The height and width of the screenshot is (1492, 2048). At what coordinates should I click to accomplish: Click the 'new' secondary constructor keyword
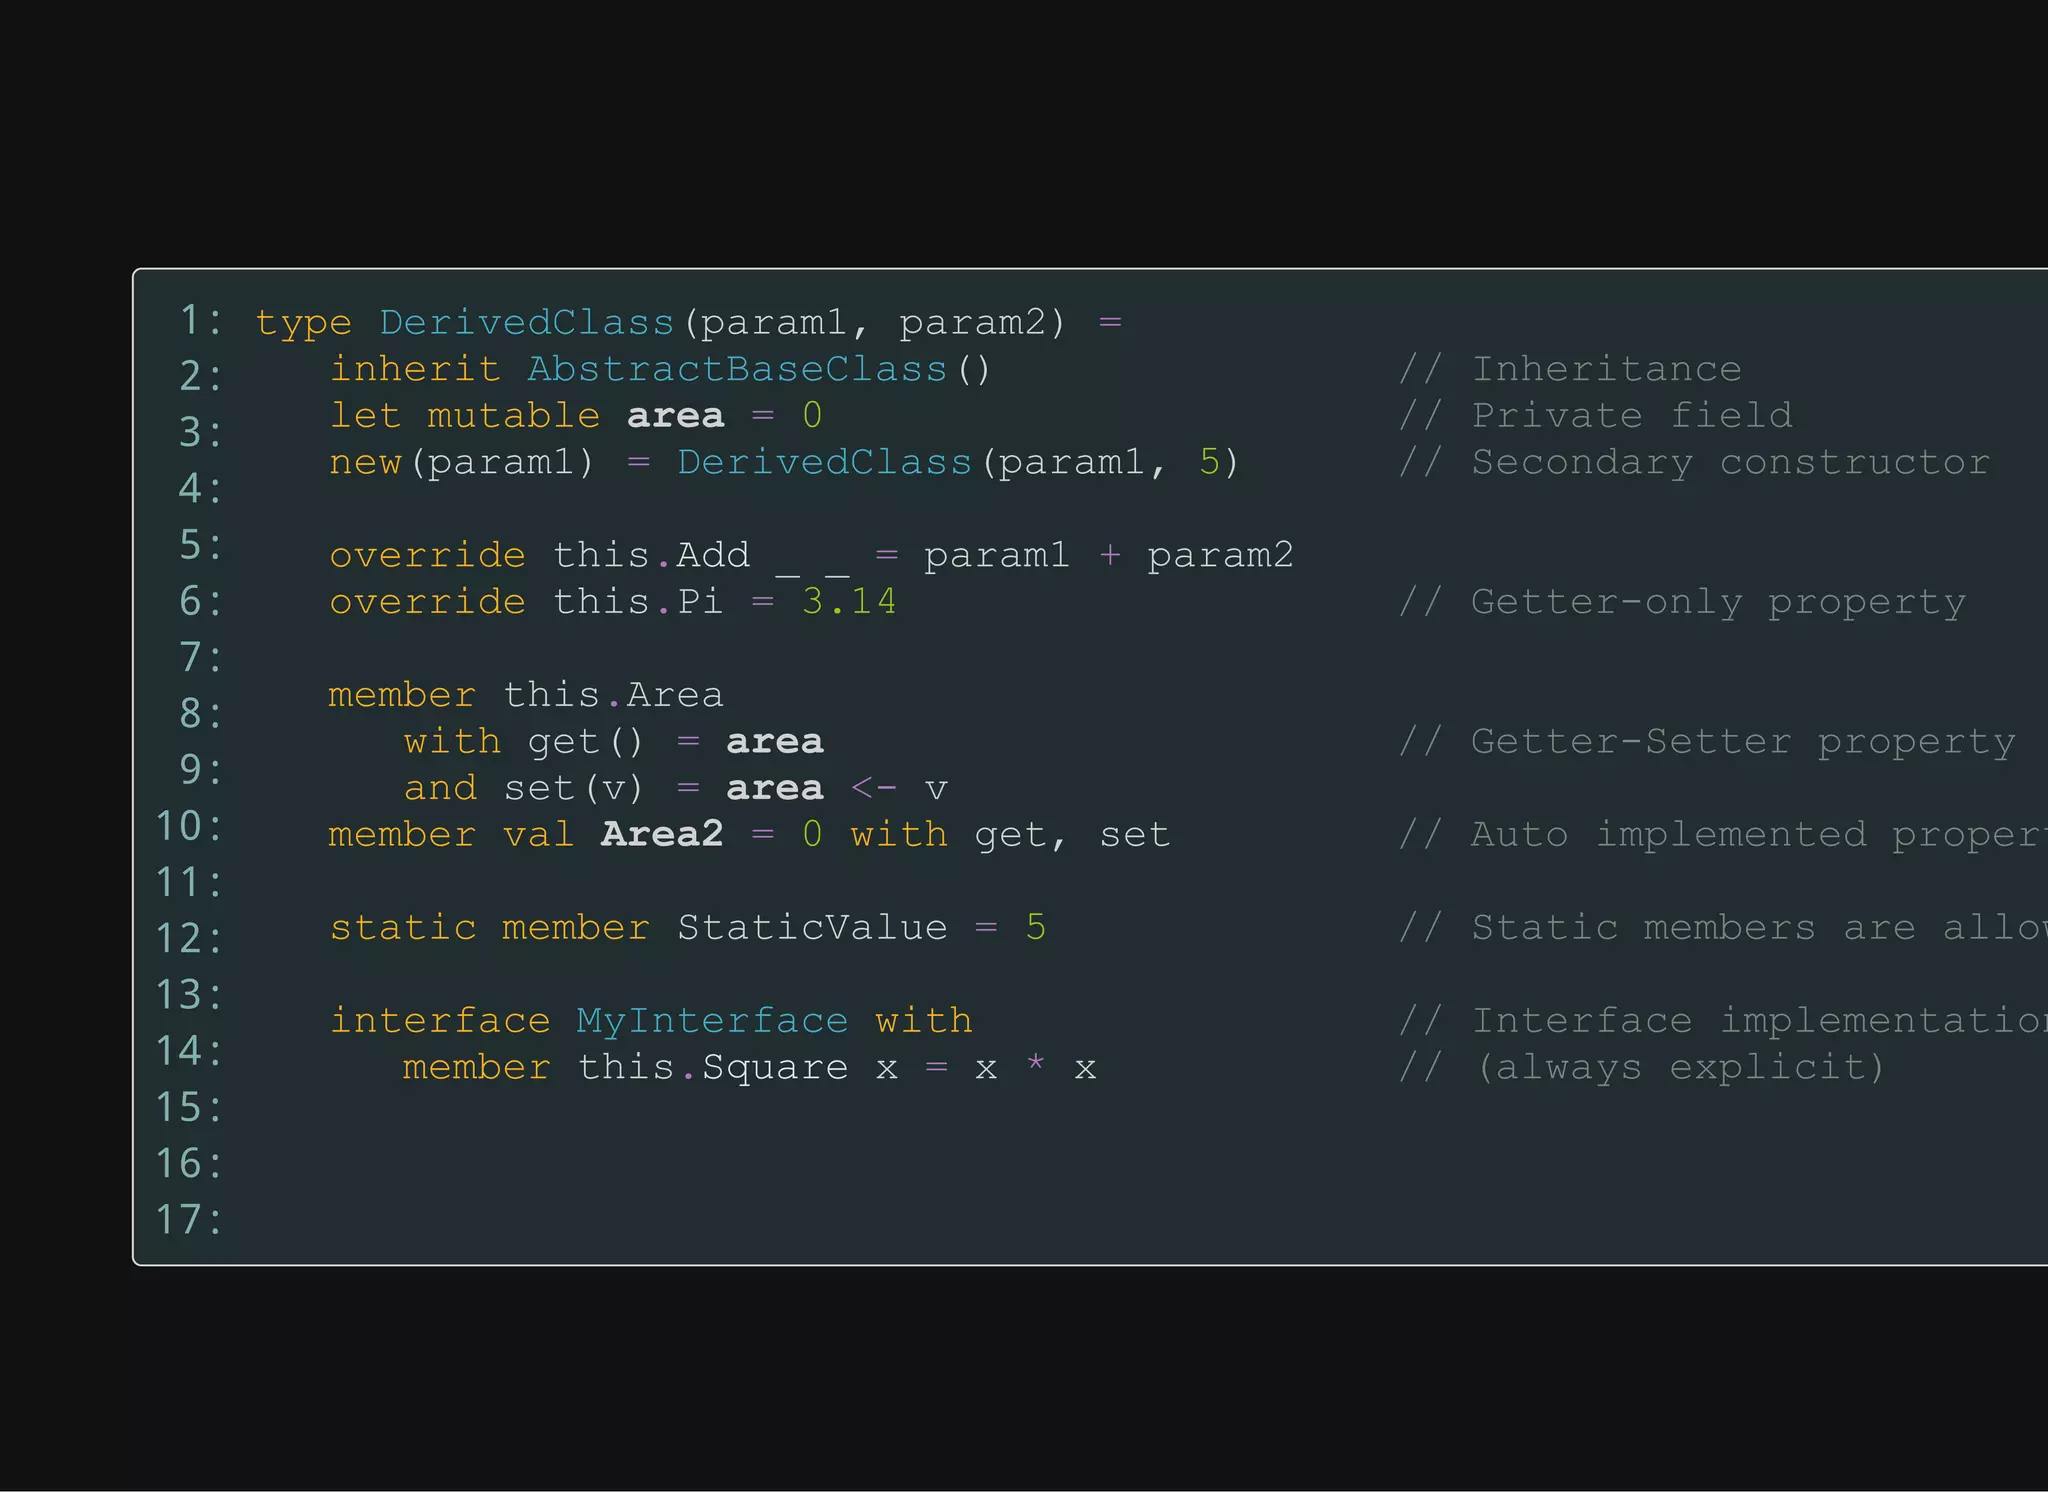point(365,463)
